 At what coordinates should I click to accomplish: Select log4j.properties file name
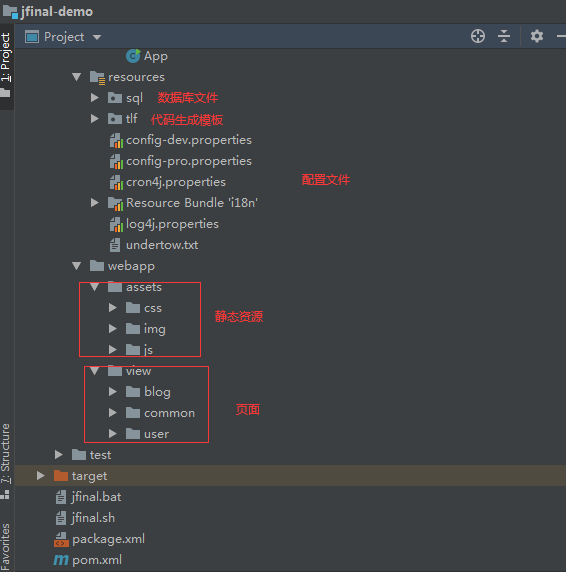172,224
